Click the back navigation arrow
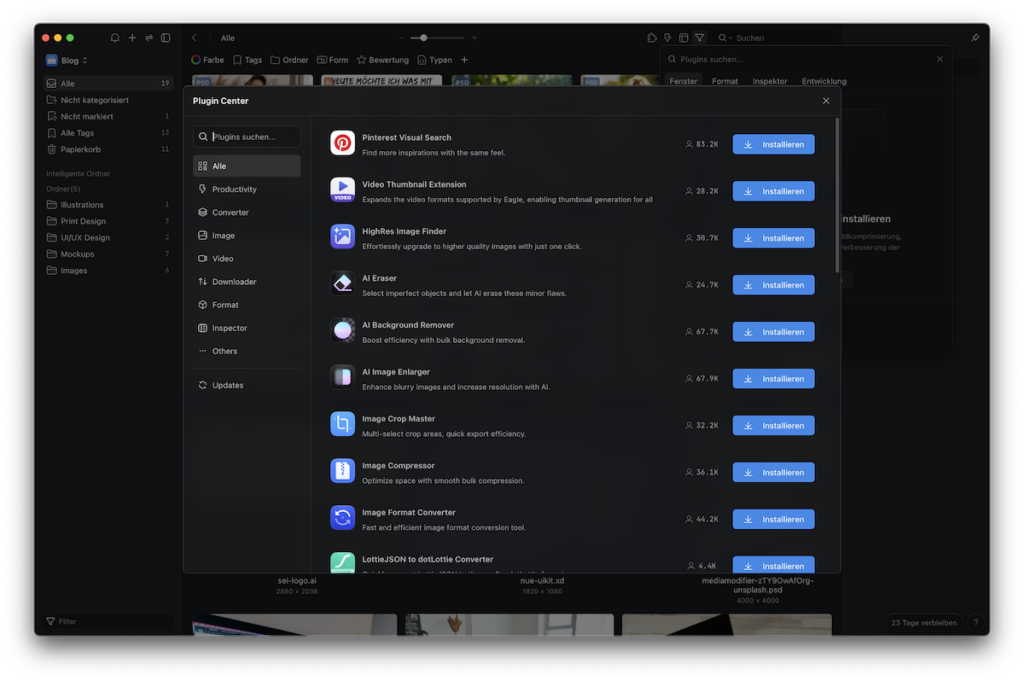Image resolution: width=1024 pixels, height=681 pixels. (194, 38)
